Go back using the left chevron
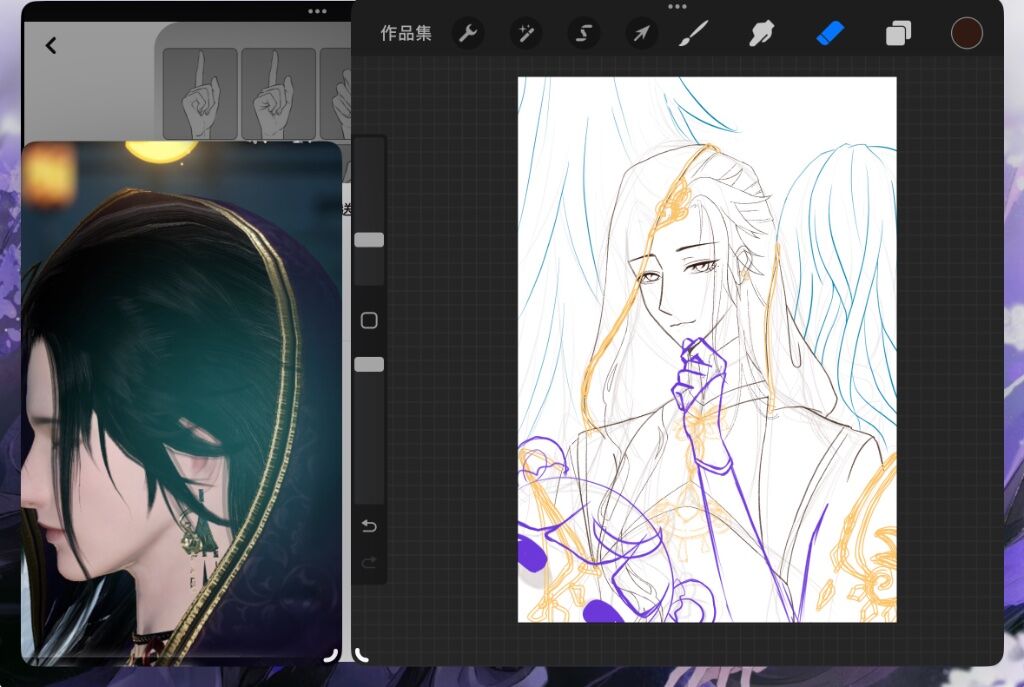 click(51, 45)
